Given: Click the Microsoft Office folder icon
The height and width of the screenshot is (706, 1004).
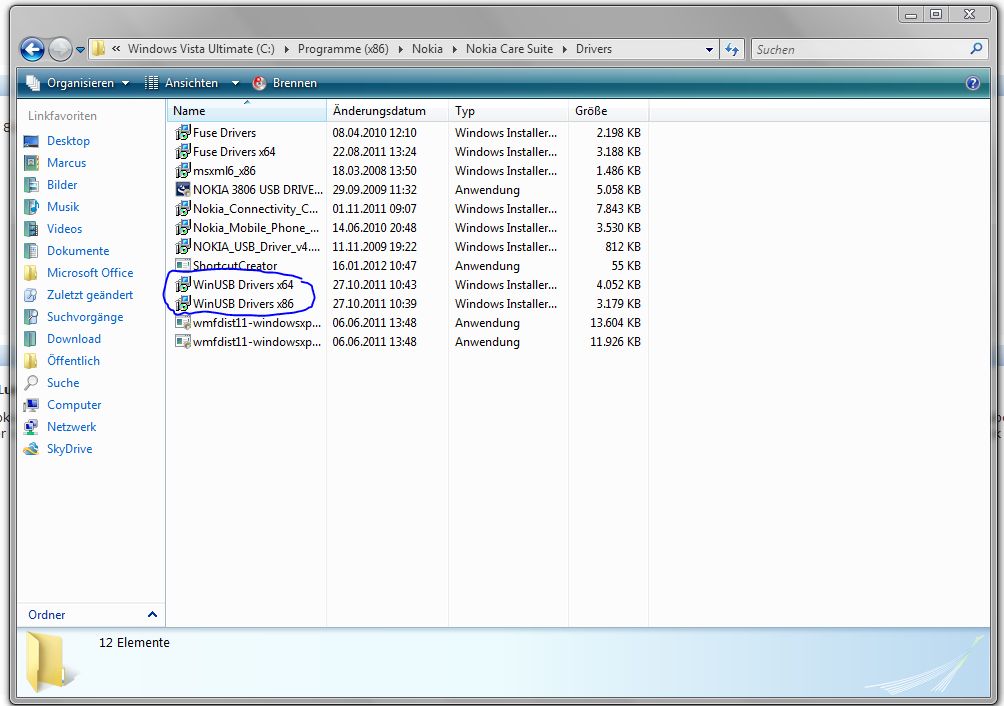Looking at the screenshot, I should point(31,273).
